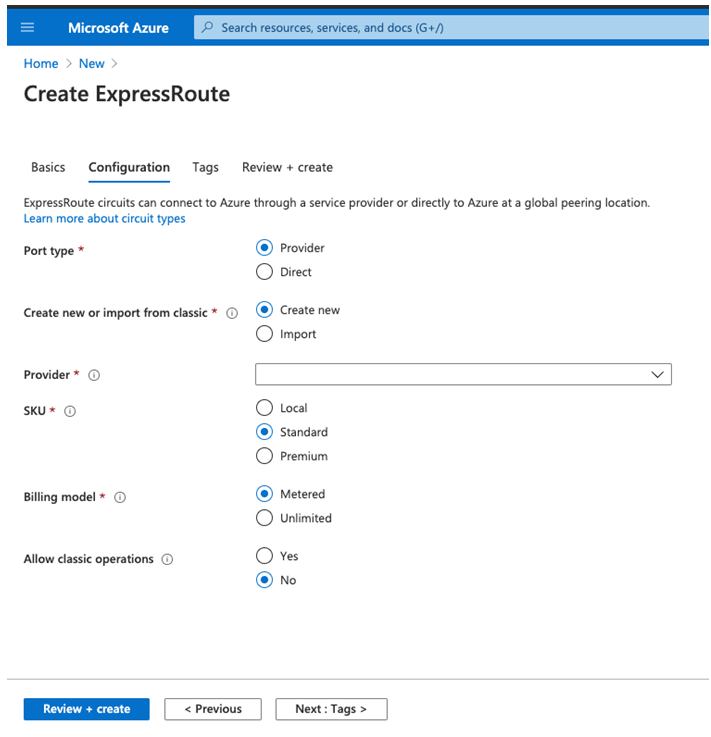Image resolution: width=711 pixels, height=737 pixels.
Task: Select the Local SKU
Action: click(264, 408)
